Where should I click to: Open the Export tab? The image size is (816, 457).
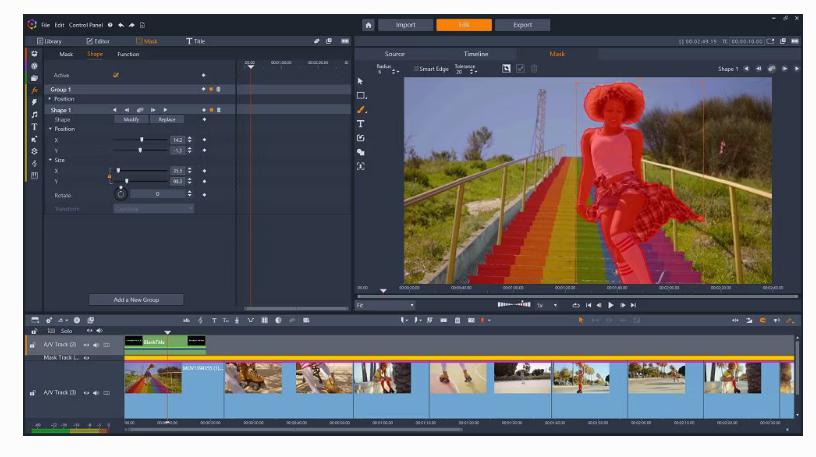[x=522, y=24]
